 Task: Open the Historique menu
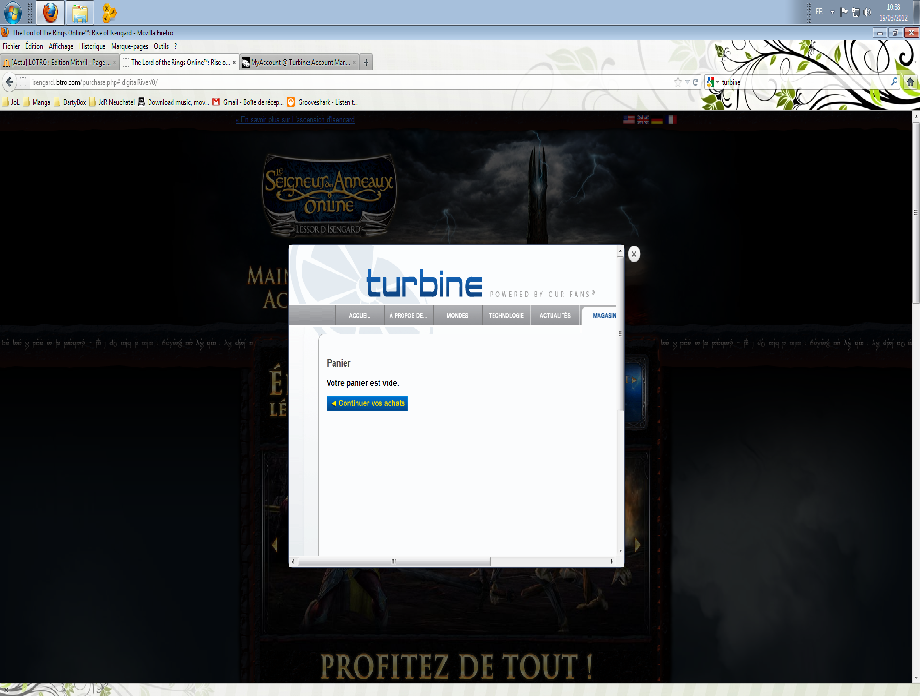click(x=93, y=46)
